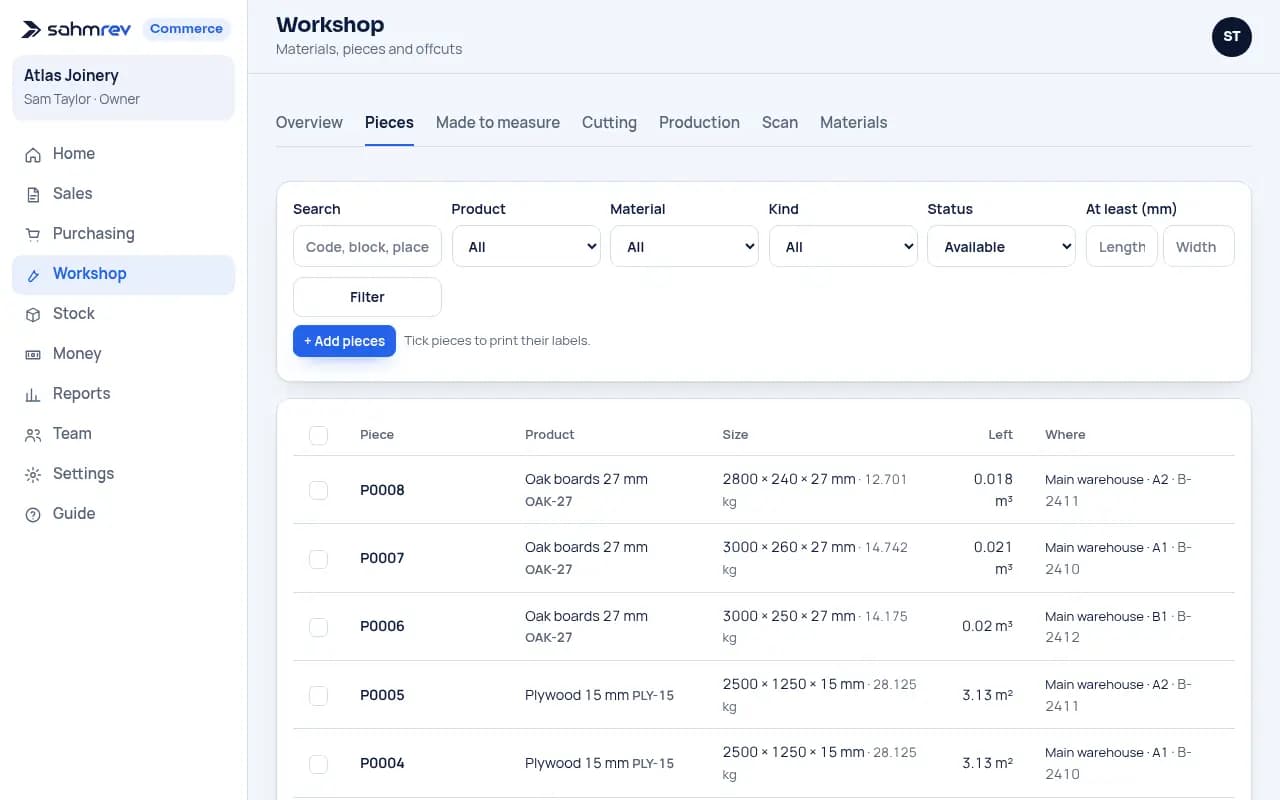Click the piece code P0008
The image size is (1280, 800).
pos(382,490)
